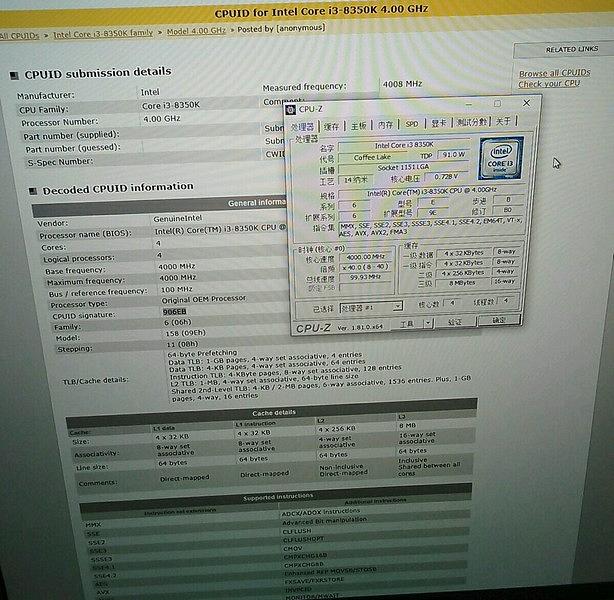This screenshot has height=600, width=614.
Task: Open the 关于 tab
Action: (x=503, y=121)
